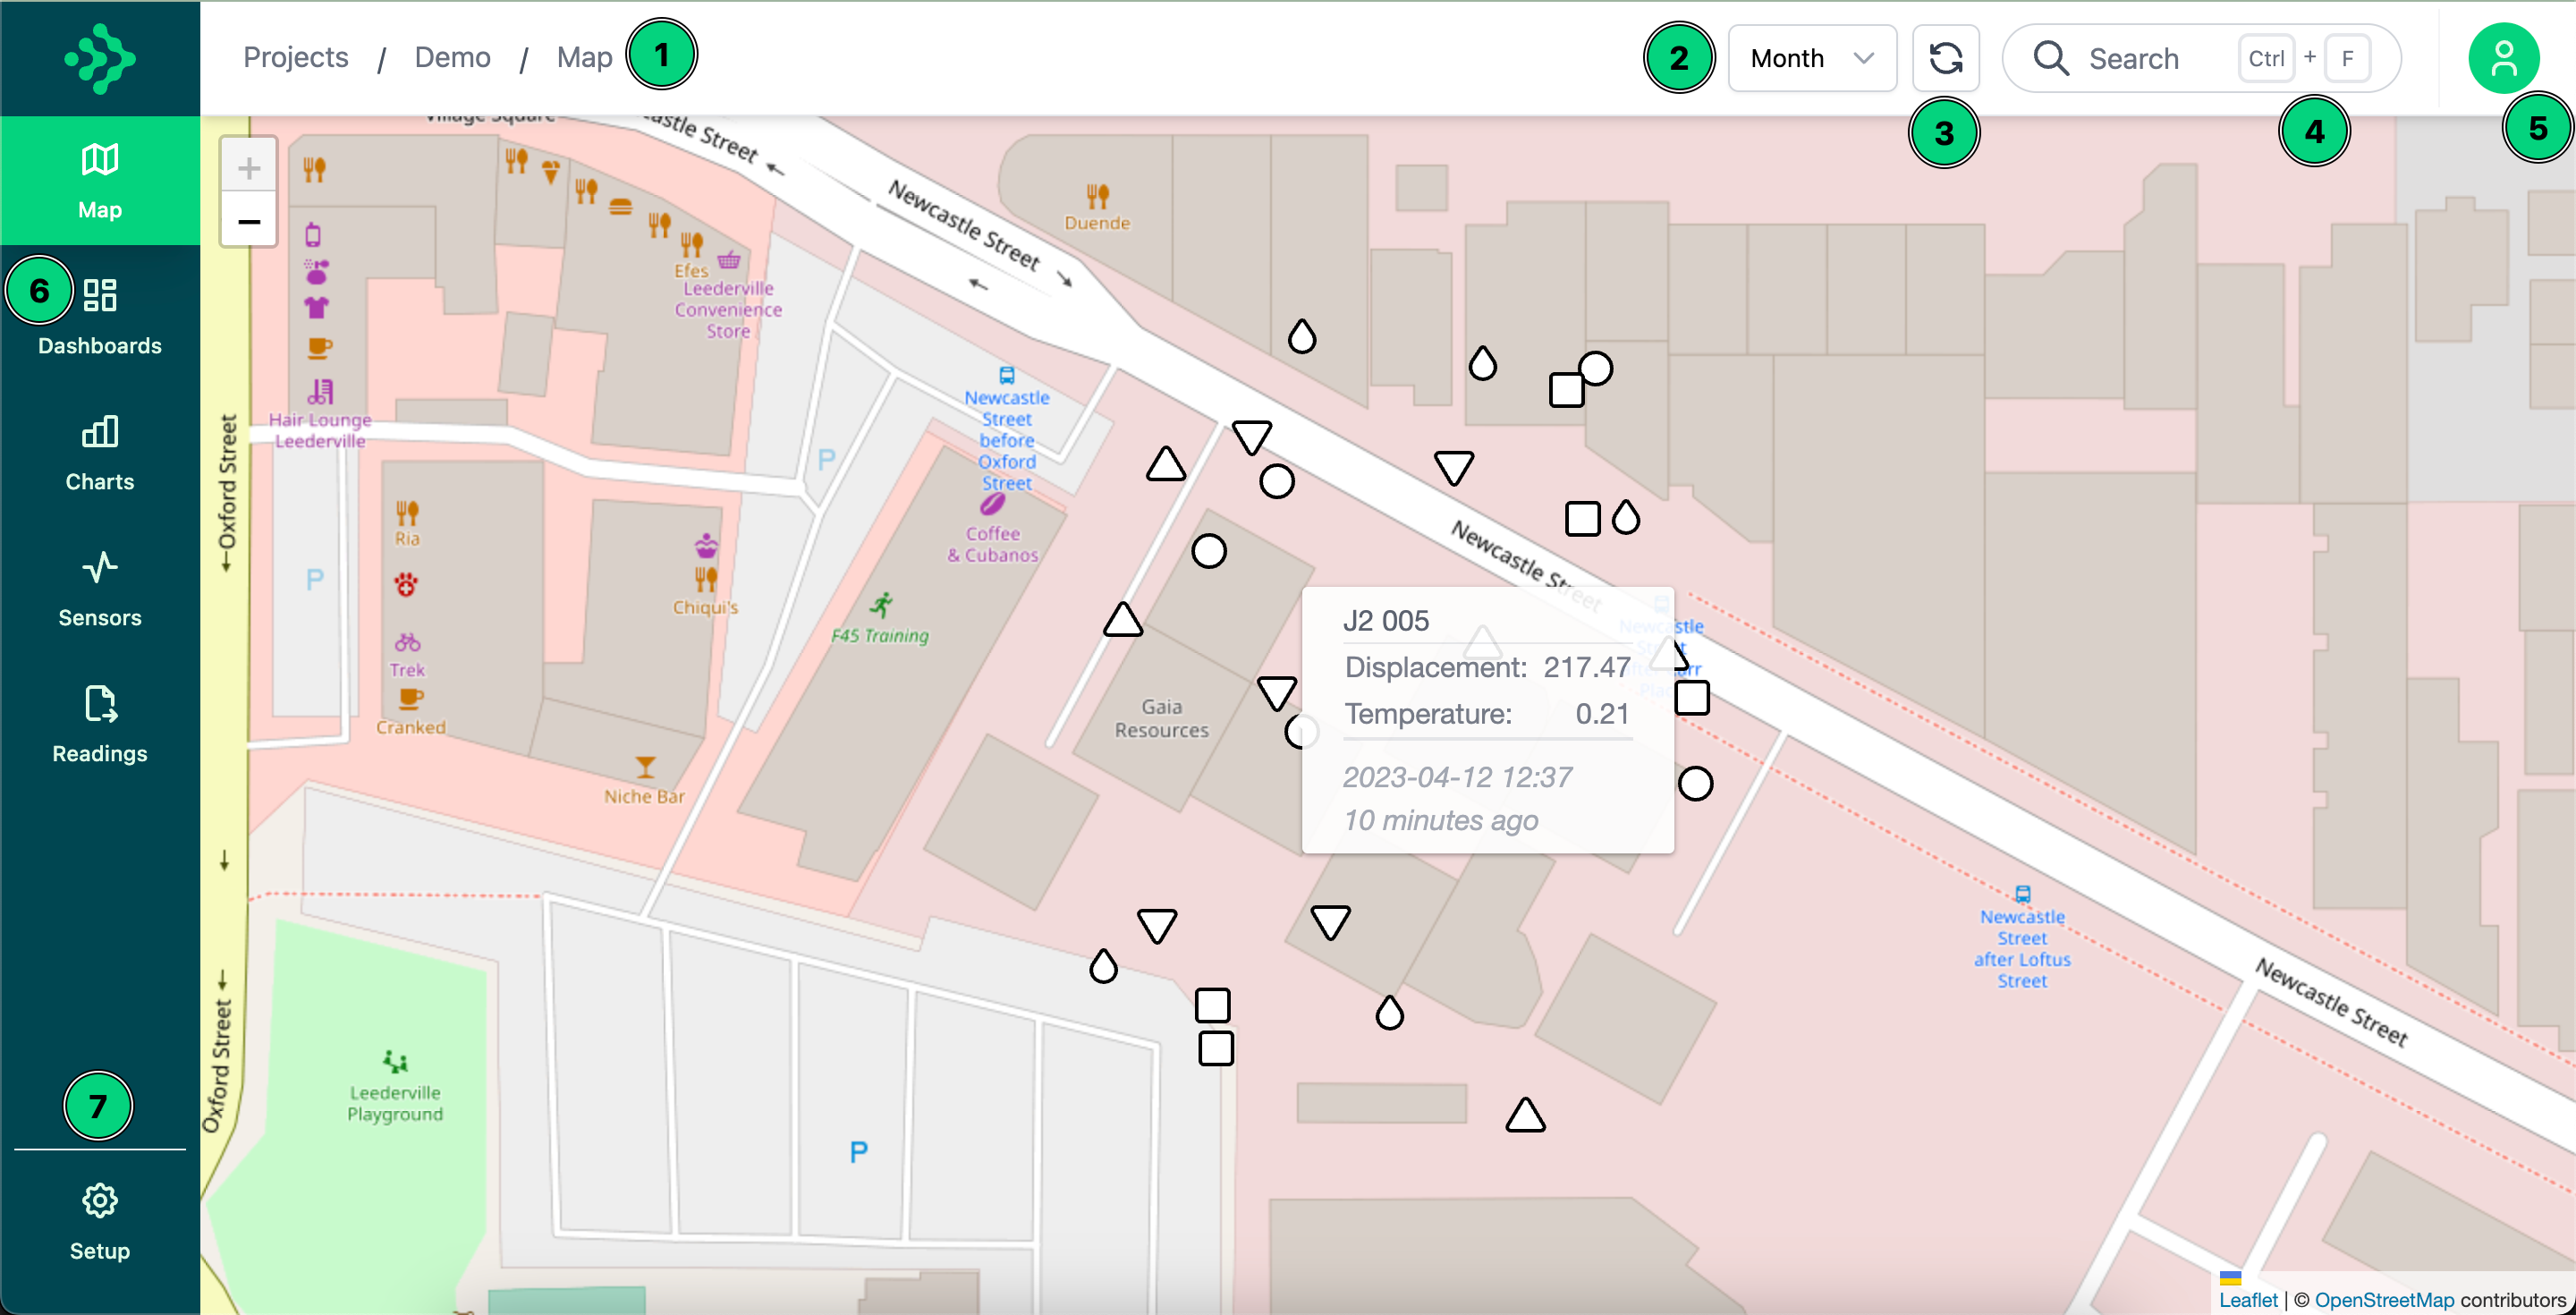
Task: Select a triangle sensor marker on the map
Action: pyautogui.click(x=1166, y=464)
